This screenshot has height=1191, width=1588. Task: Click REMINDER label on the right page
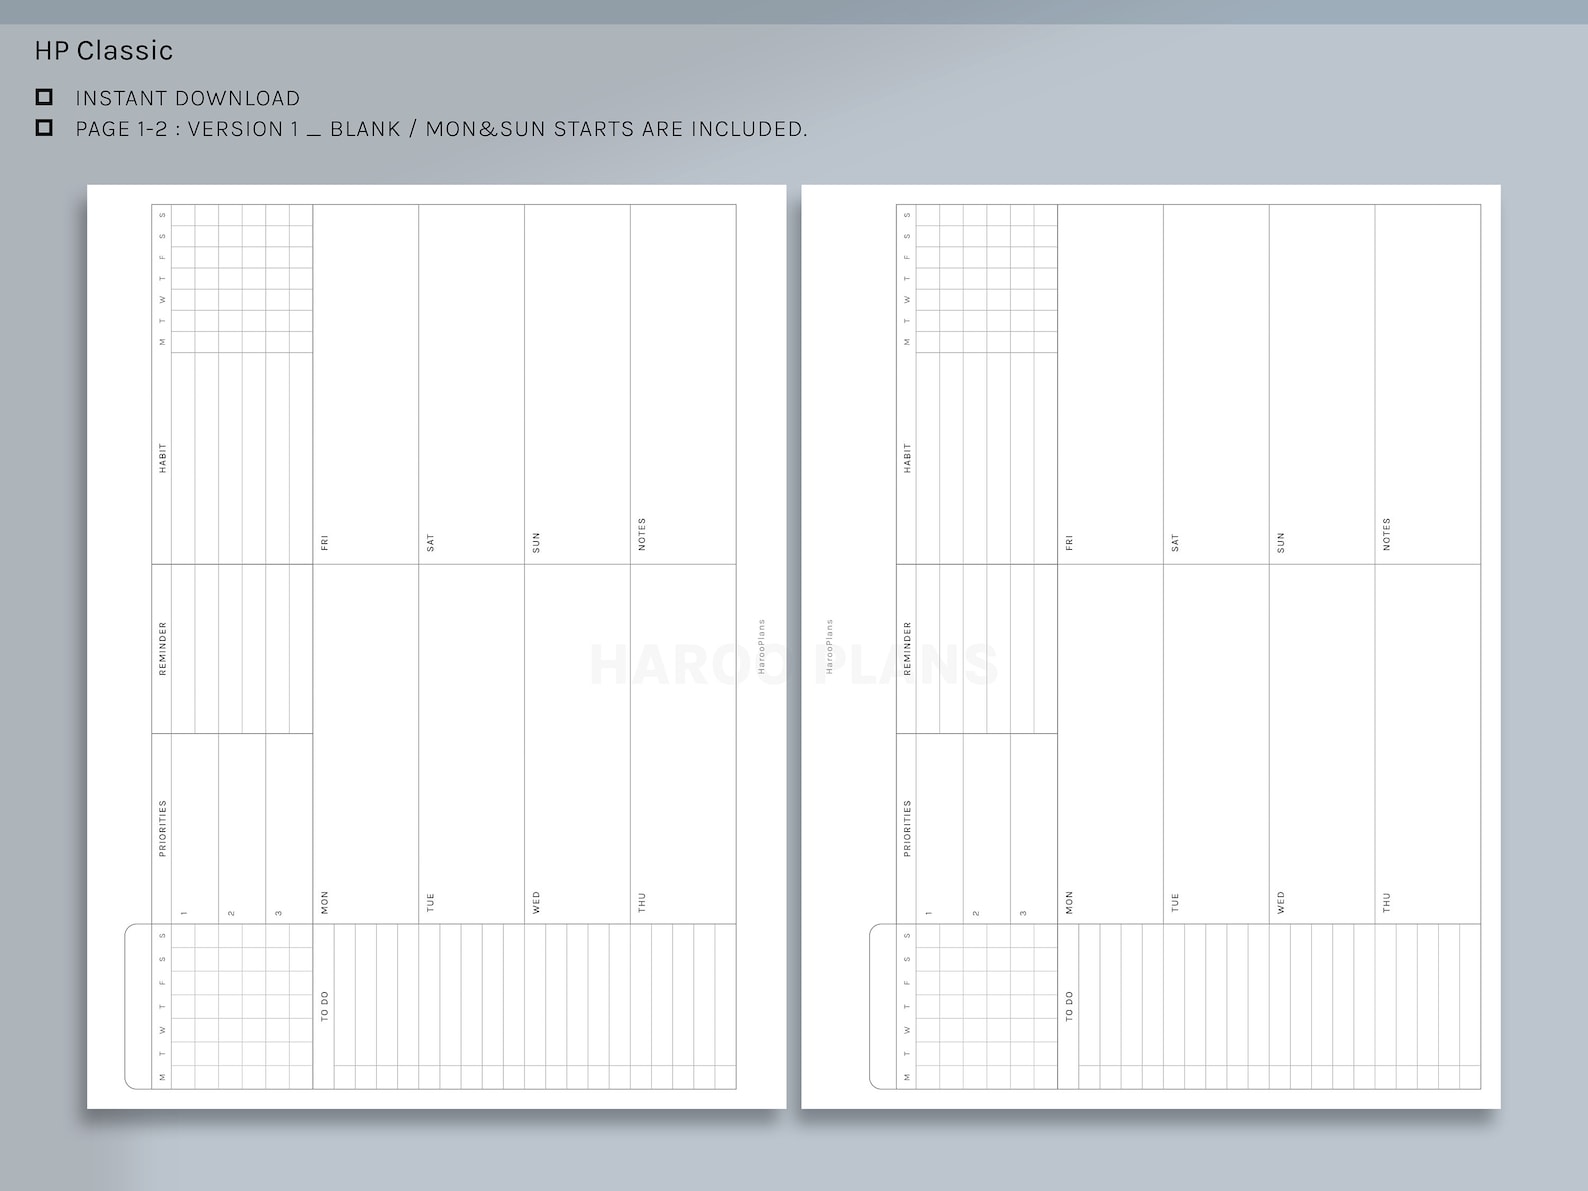coord(907,649)
